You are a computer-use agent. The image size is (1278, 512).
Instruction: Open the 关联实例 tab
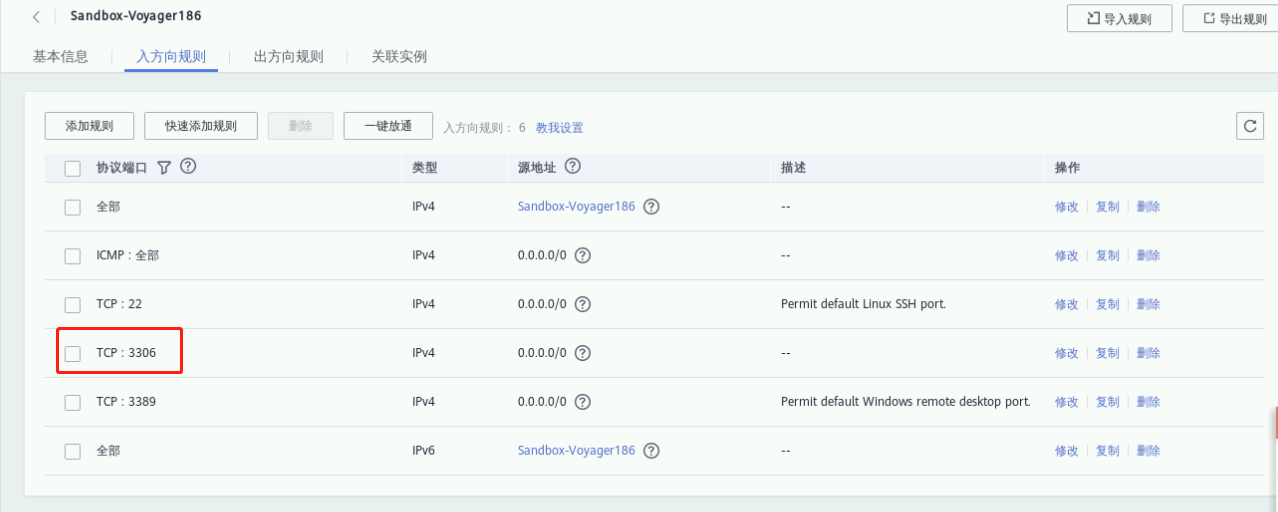point(399,57)
